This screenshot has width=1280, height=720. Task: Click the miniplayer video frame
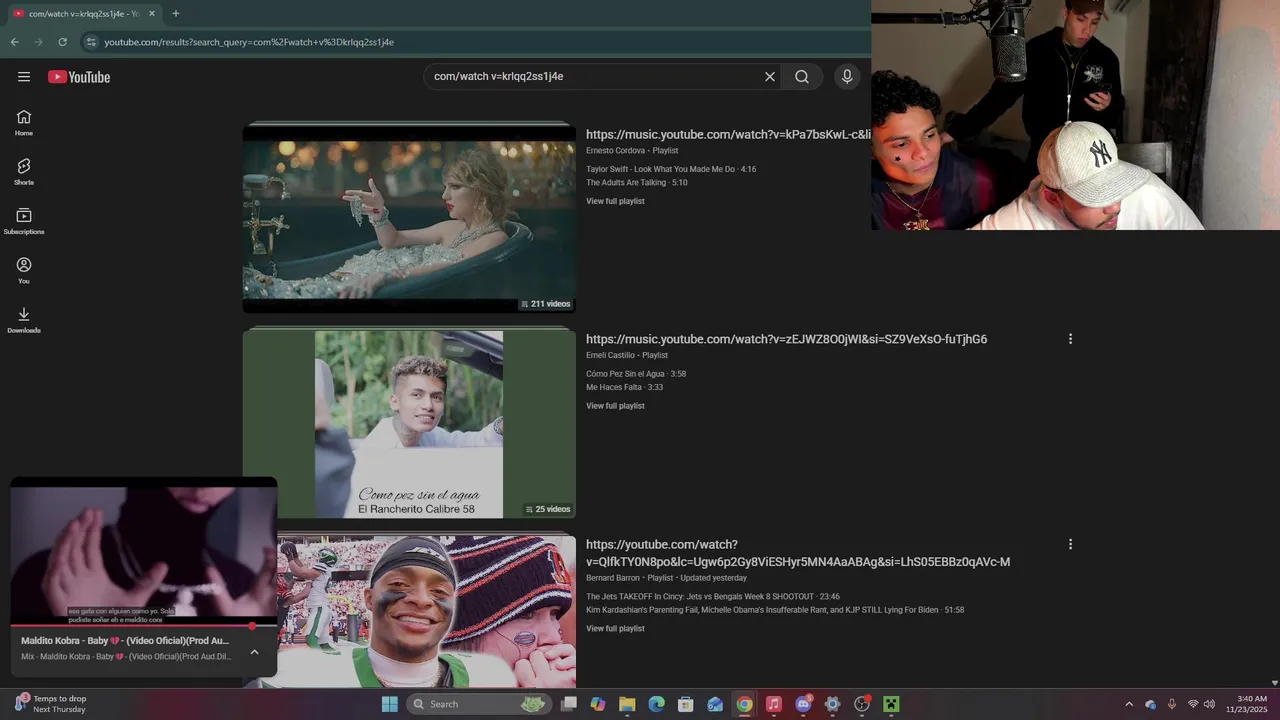tap(143, 551)
